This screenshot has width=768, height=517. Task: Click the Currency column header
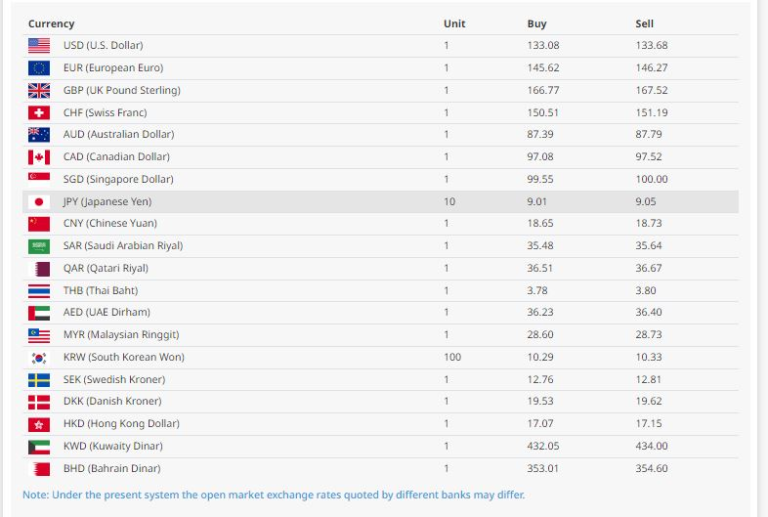pyautogui.click(x=51, y=24)
